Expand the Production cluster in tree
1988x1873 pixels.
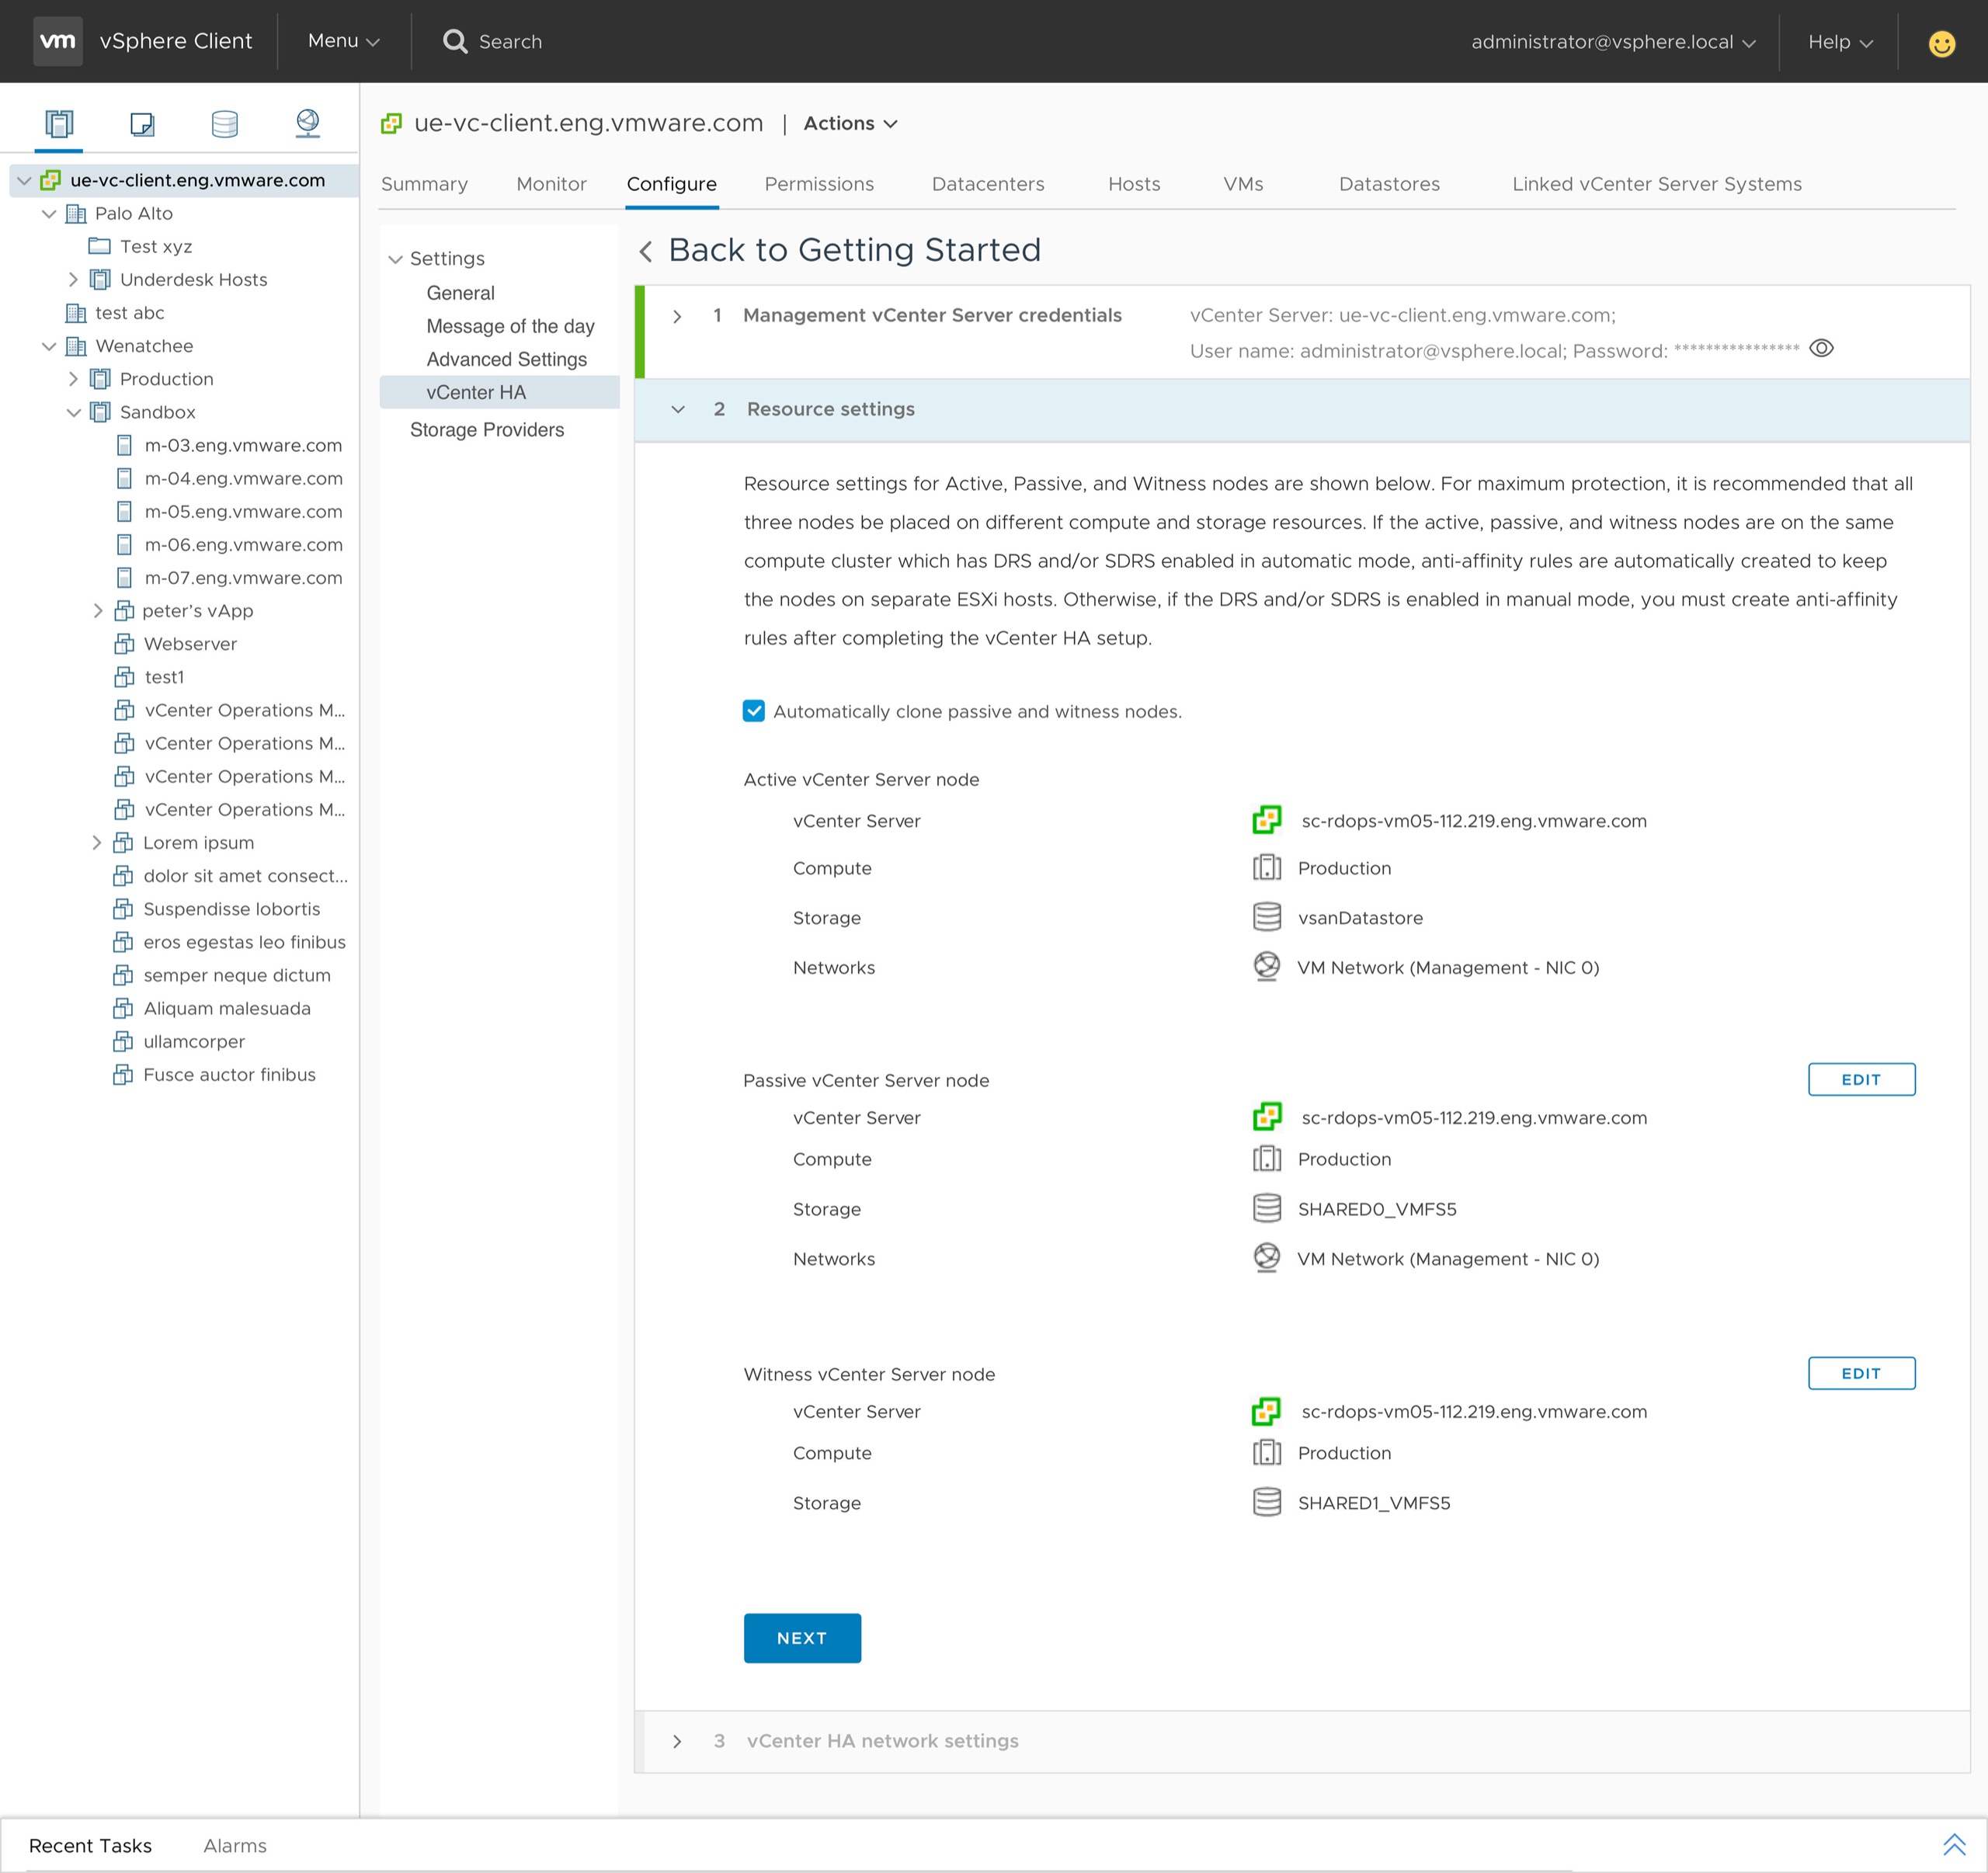(x=74, y=379)
